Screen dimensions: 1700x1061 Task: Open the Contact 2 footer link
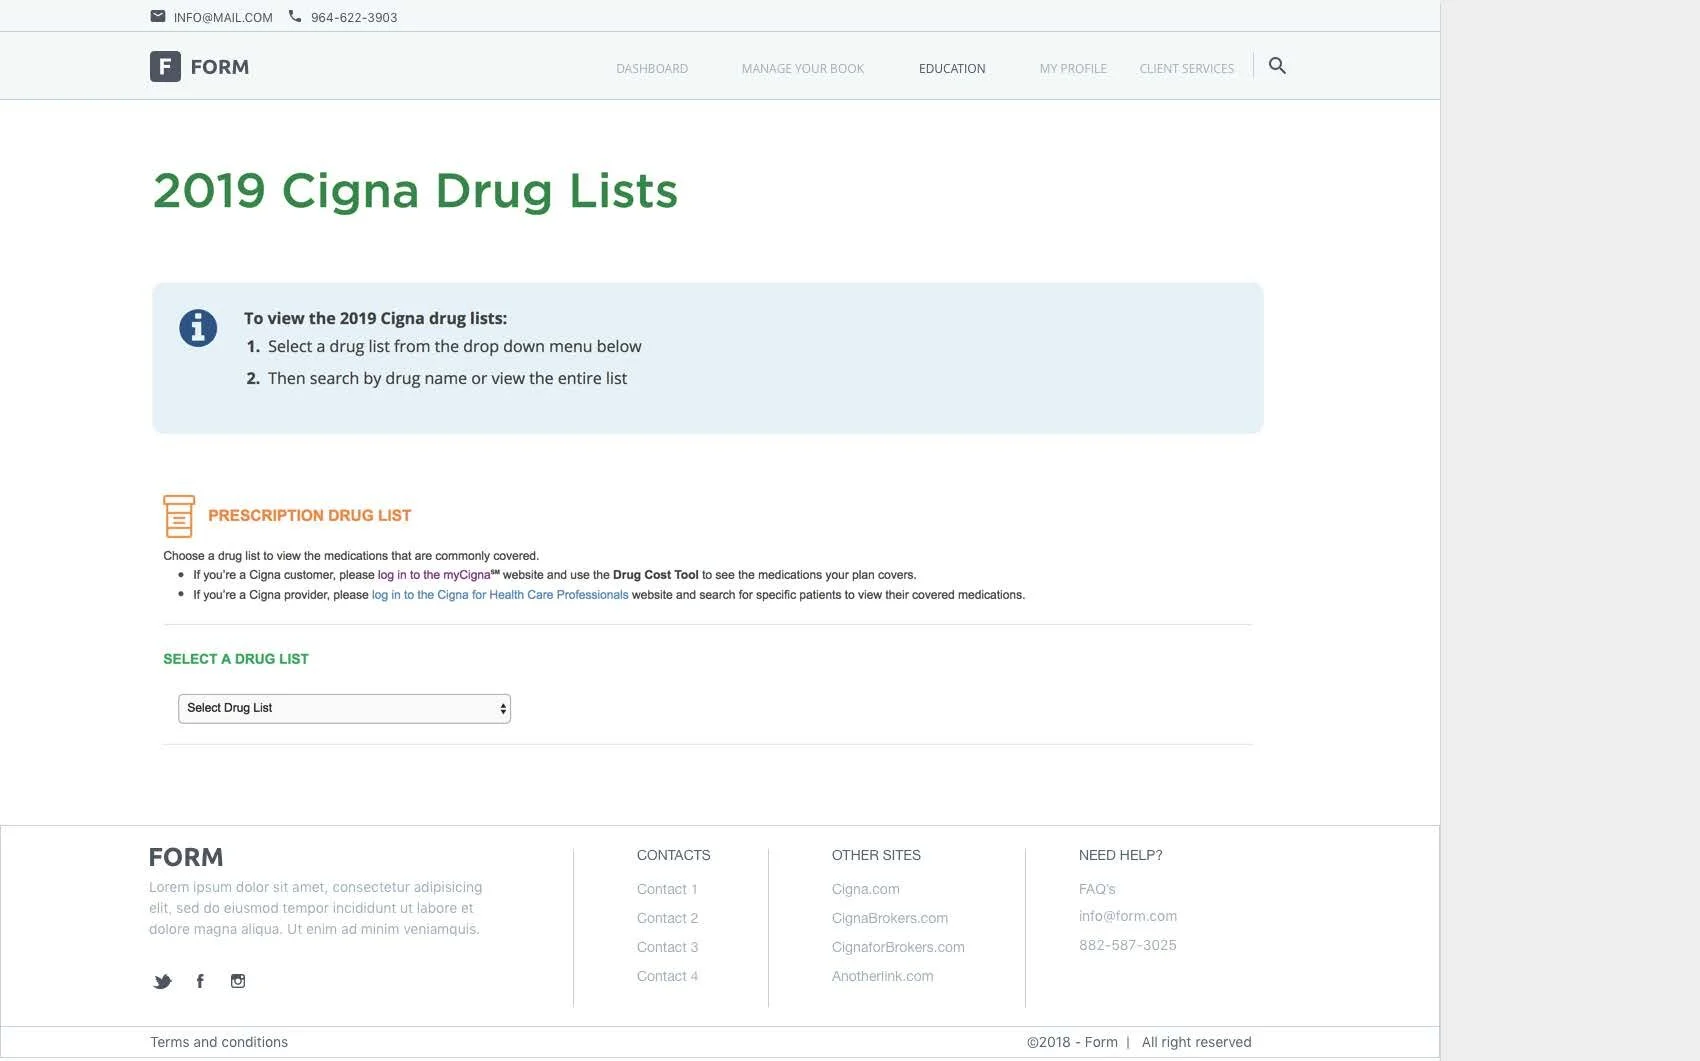667,918
